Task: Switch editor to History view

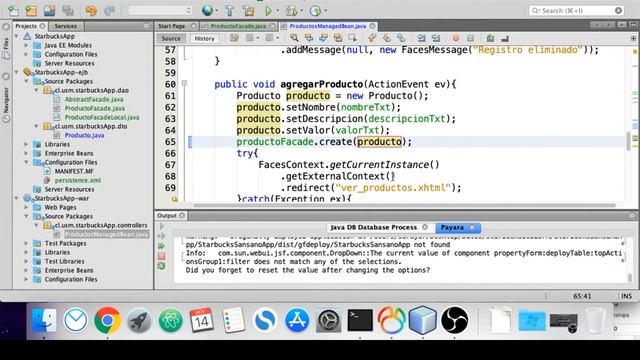Action: click(x=204, y=38)
